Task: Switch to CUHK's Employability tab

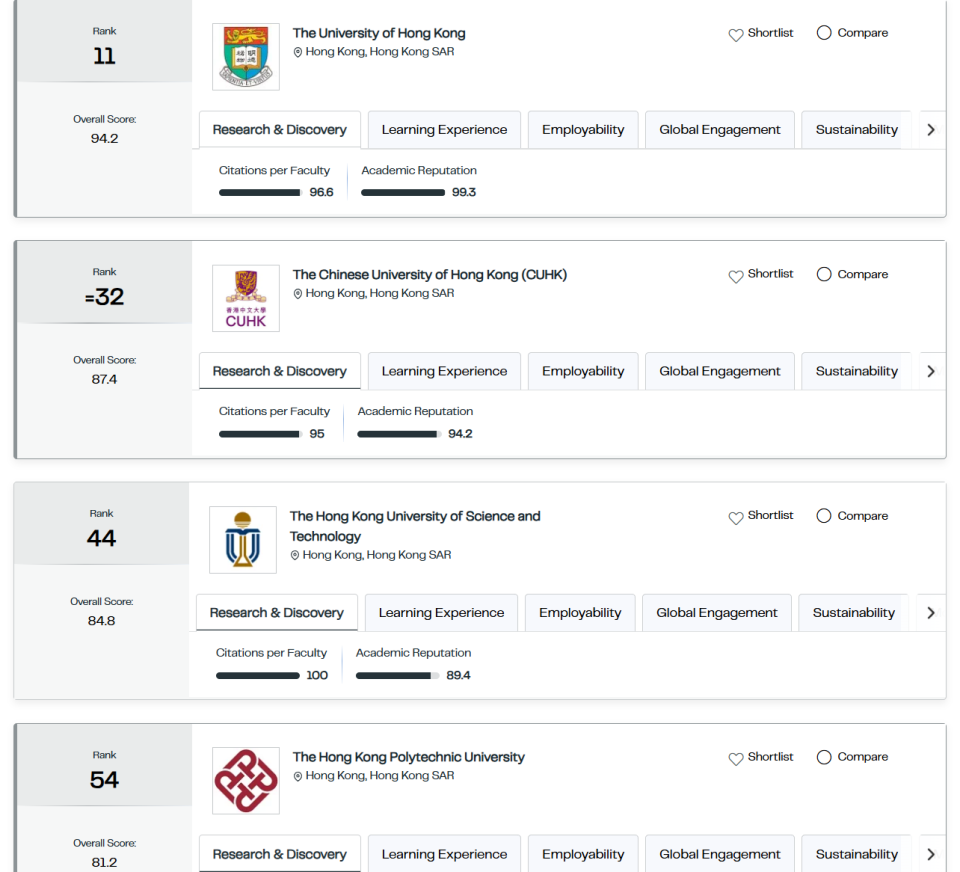Action: tap(582, 371)
